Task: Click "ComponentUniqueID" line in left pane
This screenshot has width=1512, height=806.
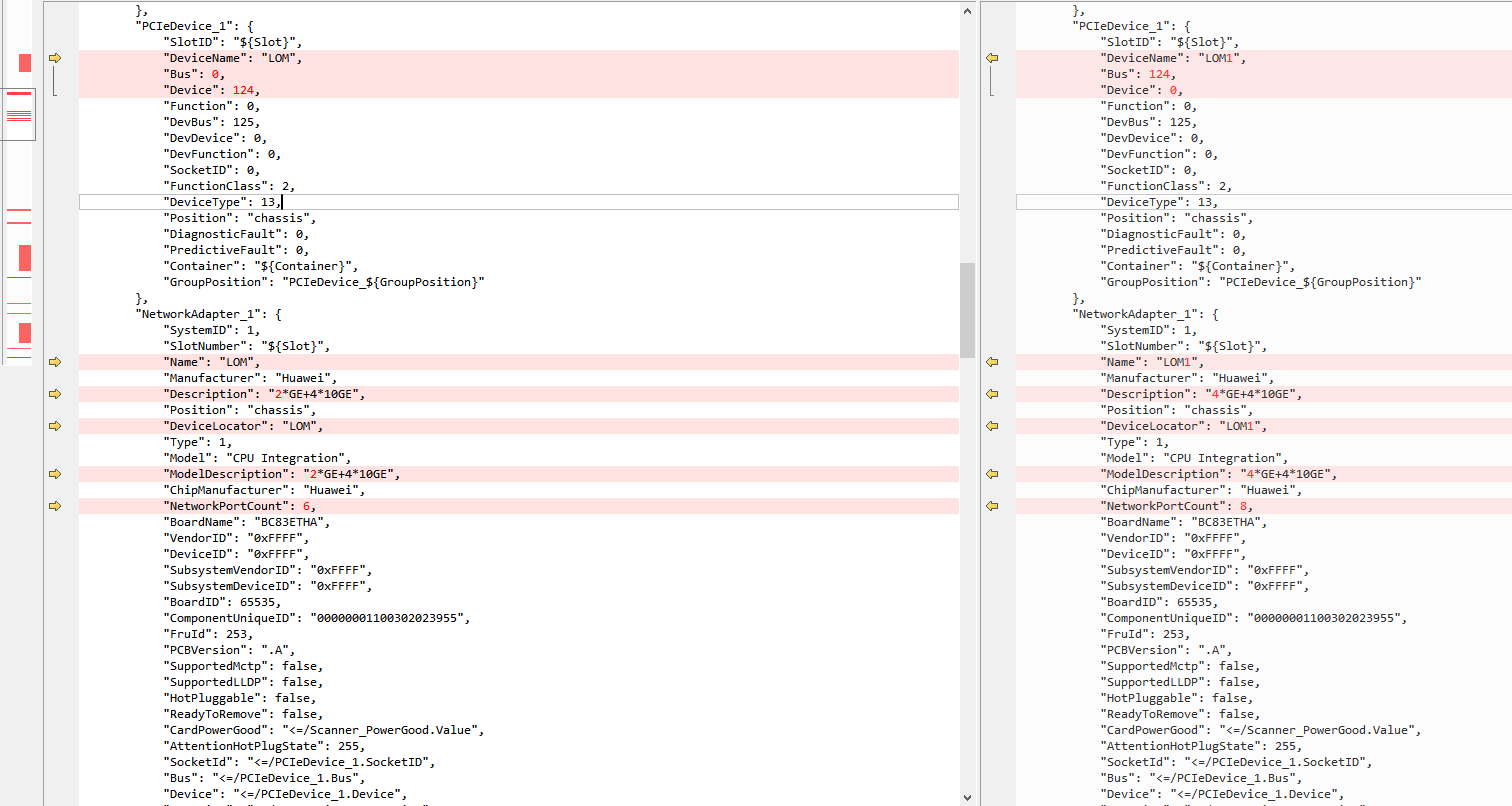Action: click(317, 618)
